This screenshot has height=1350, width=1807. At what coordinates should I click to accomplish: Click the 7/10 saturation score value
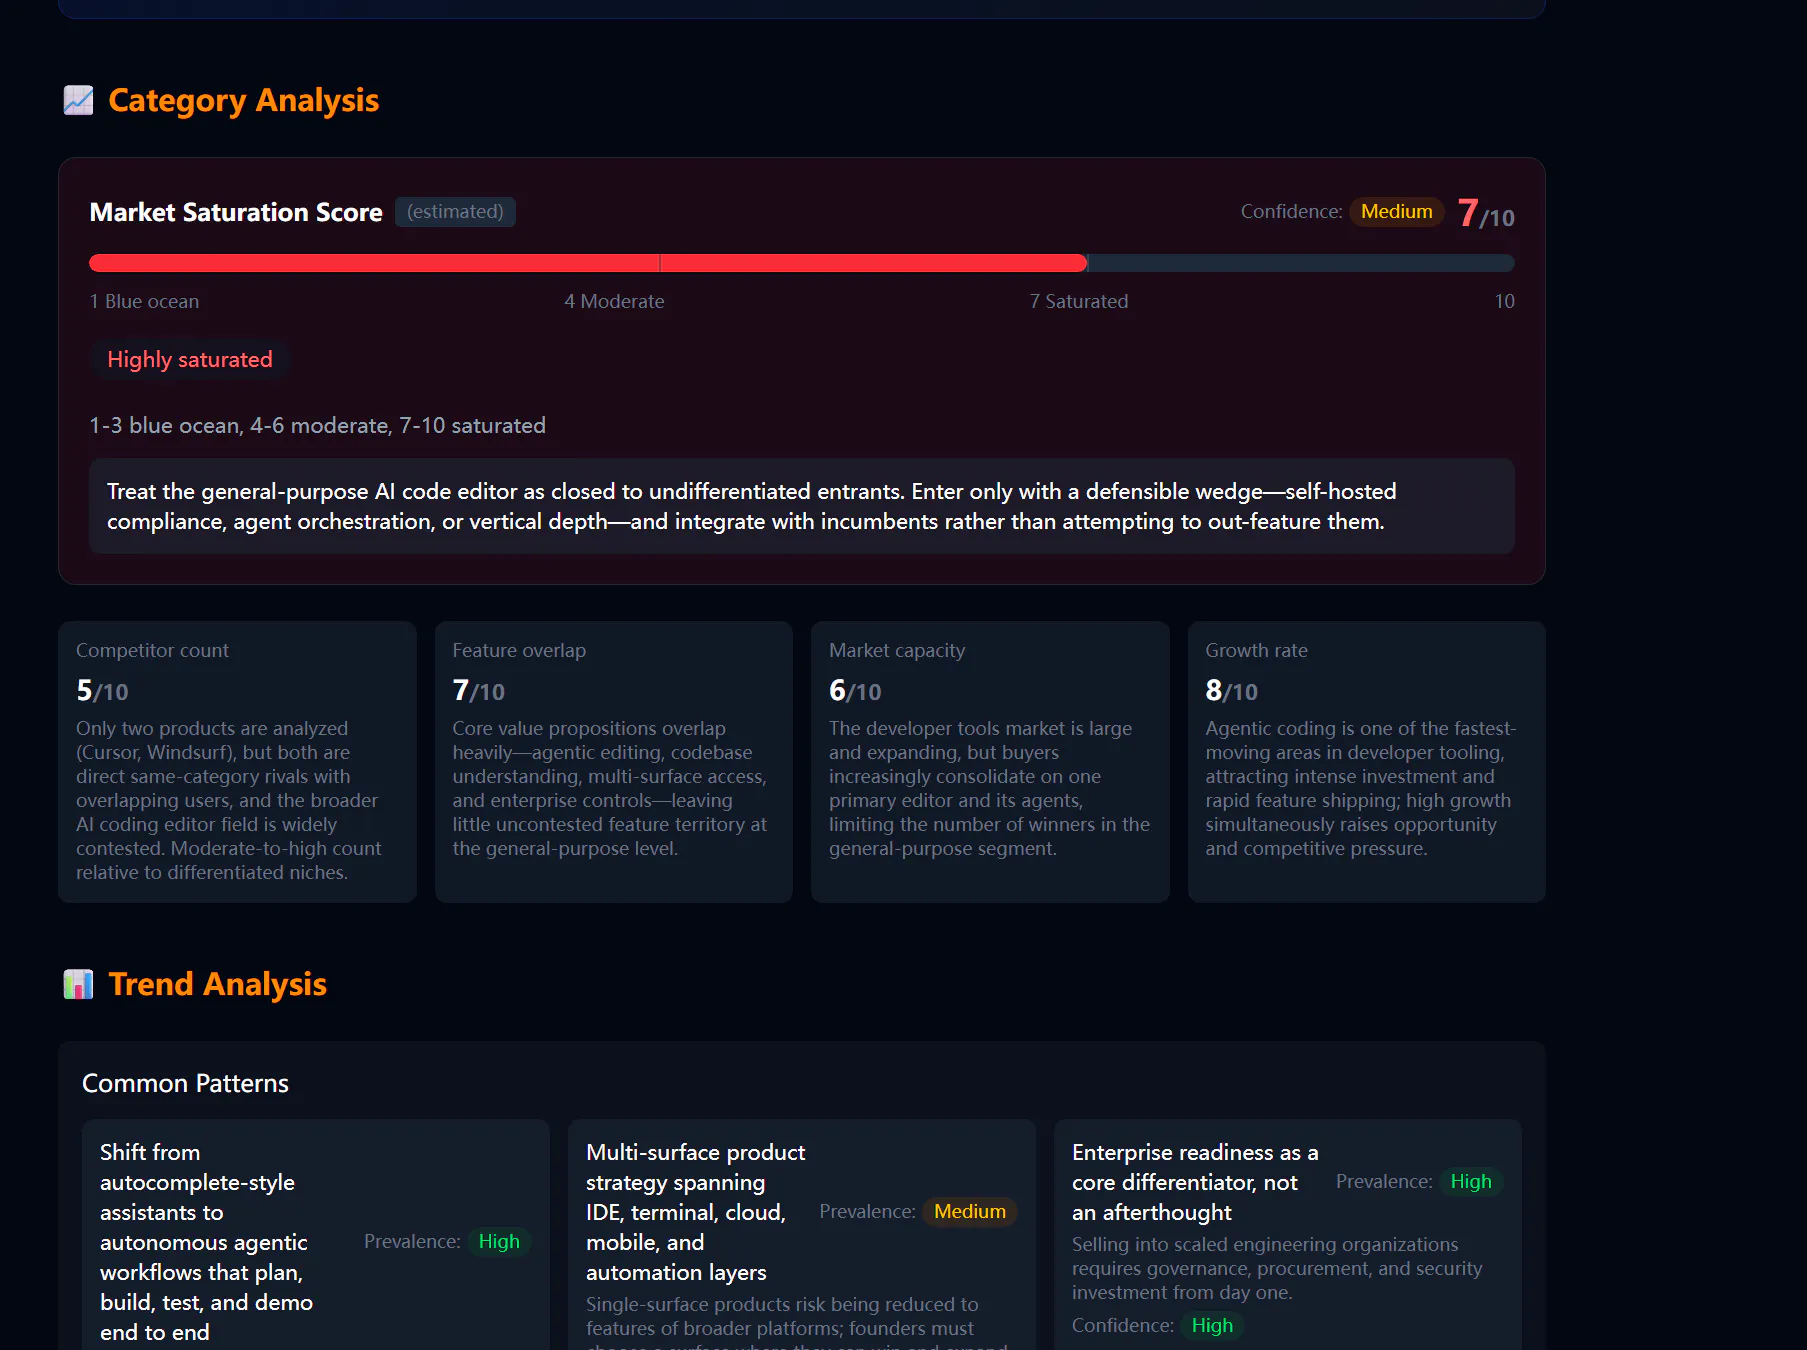coord(1486,213)
